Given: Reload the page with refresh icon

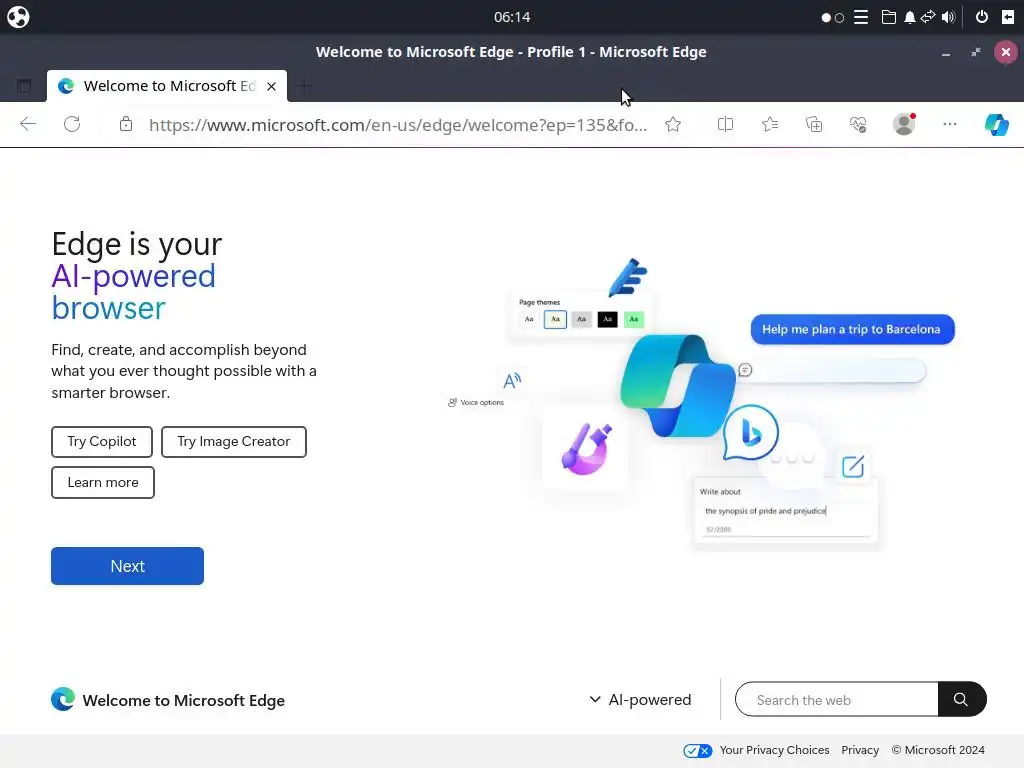Looking at the screenshot, I should tap(72, 124).
